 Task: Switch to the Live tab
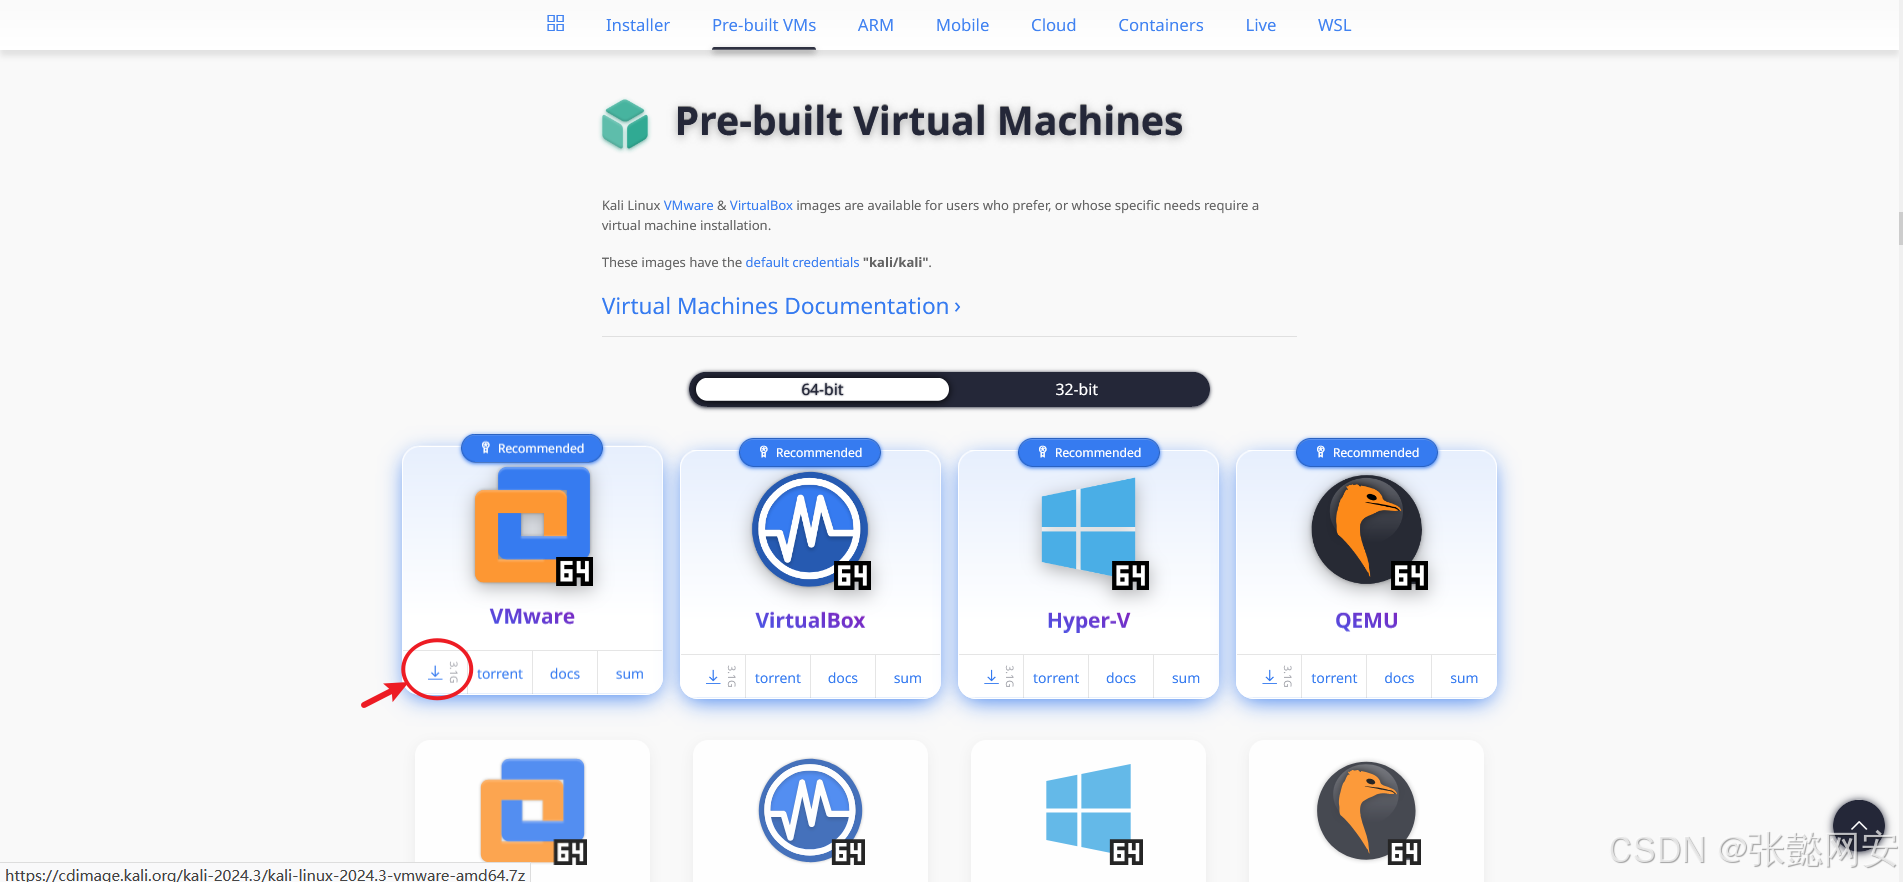pyautogui.click(x=1261, y=25)
